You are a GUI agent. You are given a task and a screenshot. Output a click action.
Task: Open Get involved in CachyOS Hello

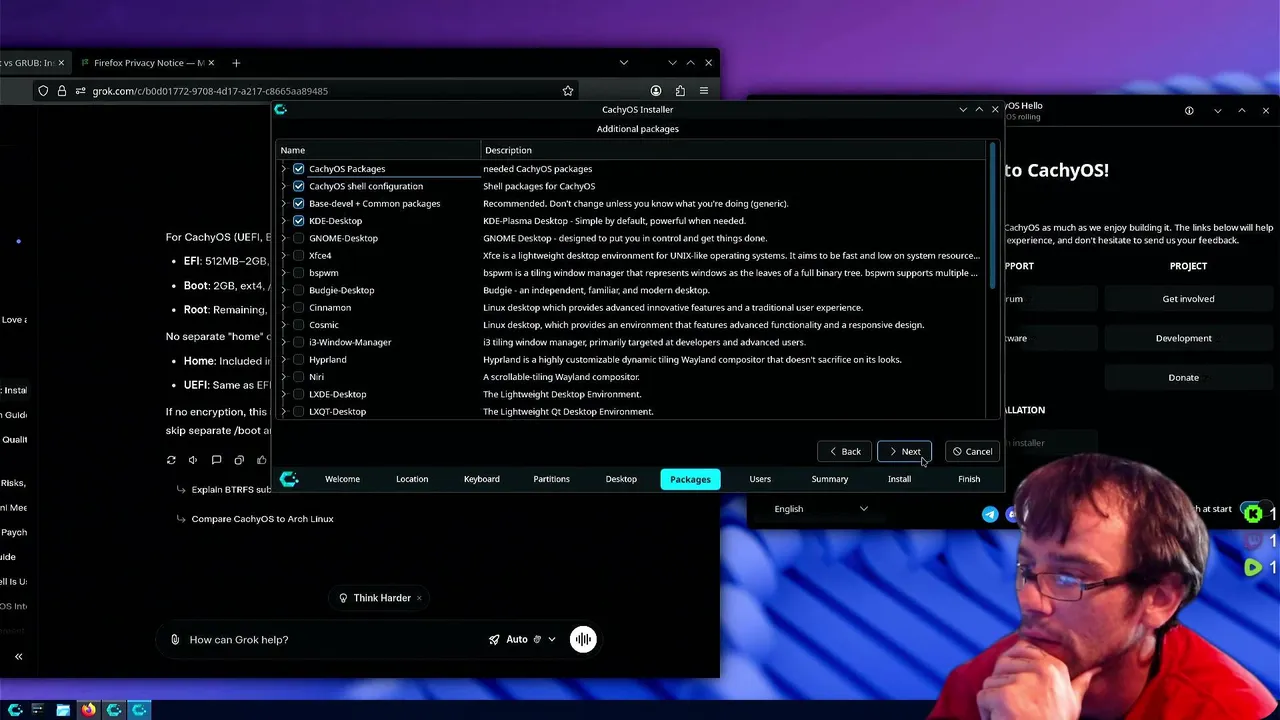tap(1188, 299)
